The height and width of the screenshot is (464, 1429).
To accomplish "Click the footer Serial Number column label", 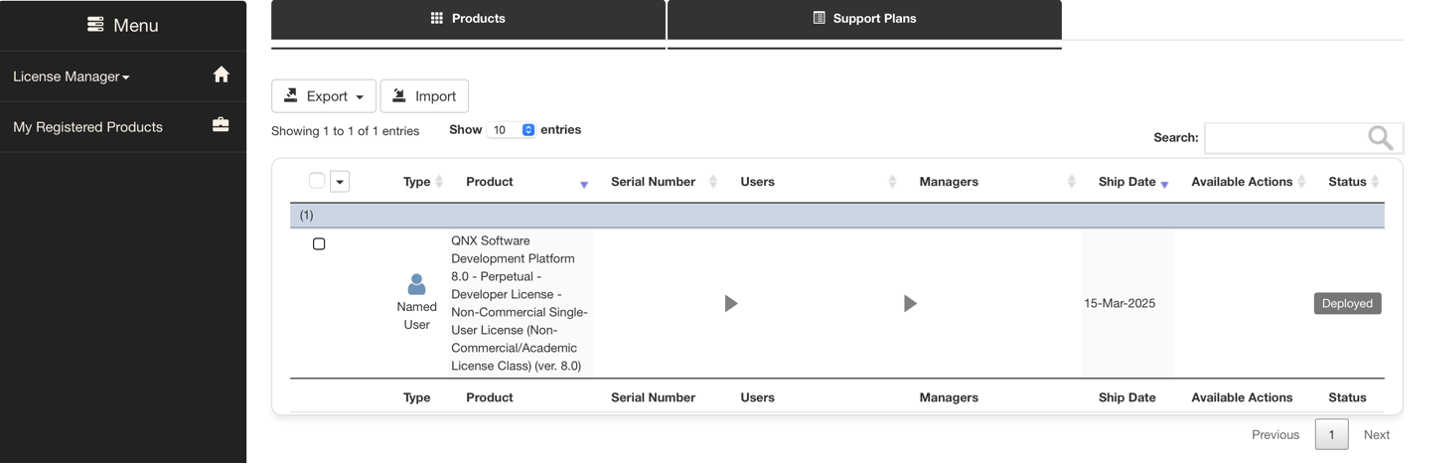I will tap(653, 397).
